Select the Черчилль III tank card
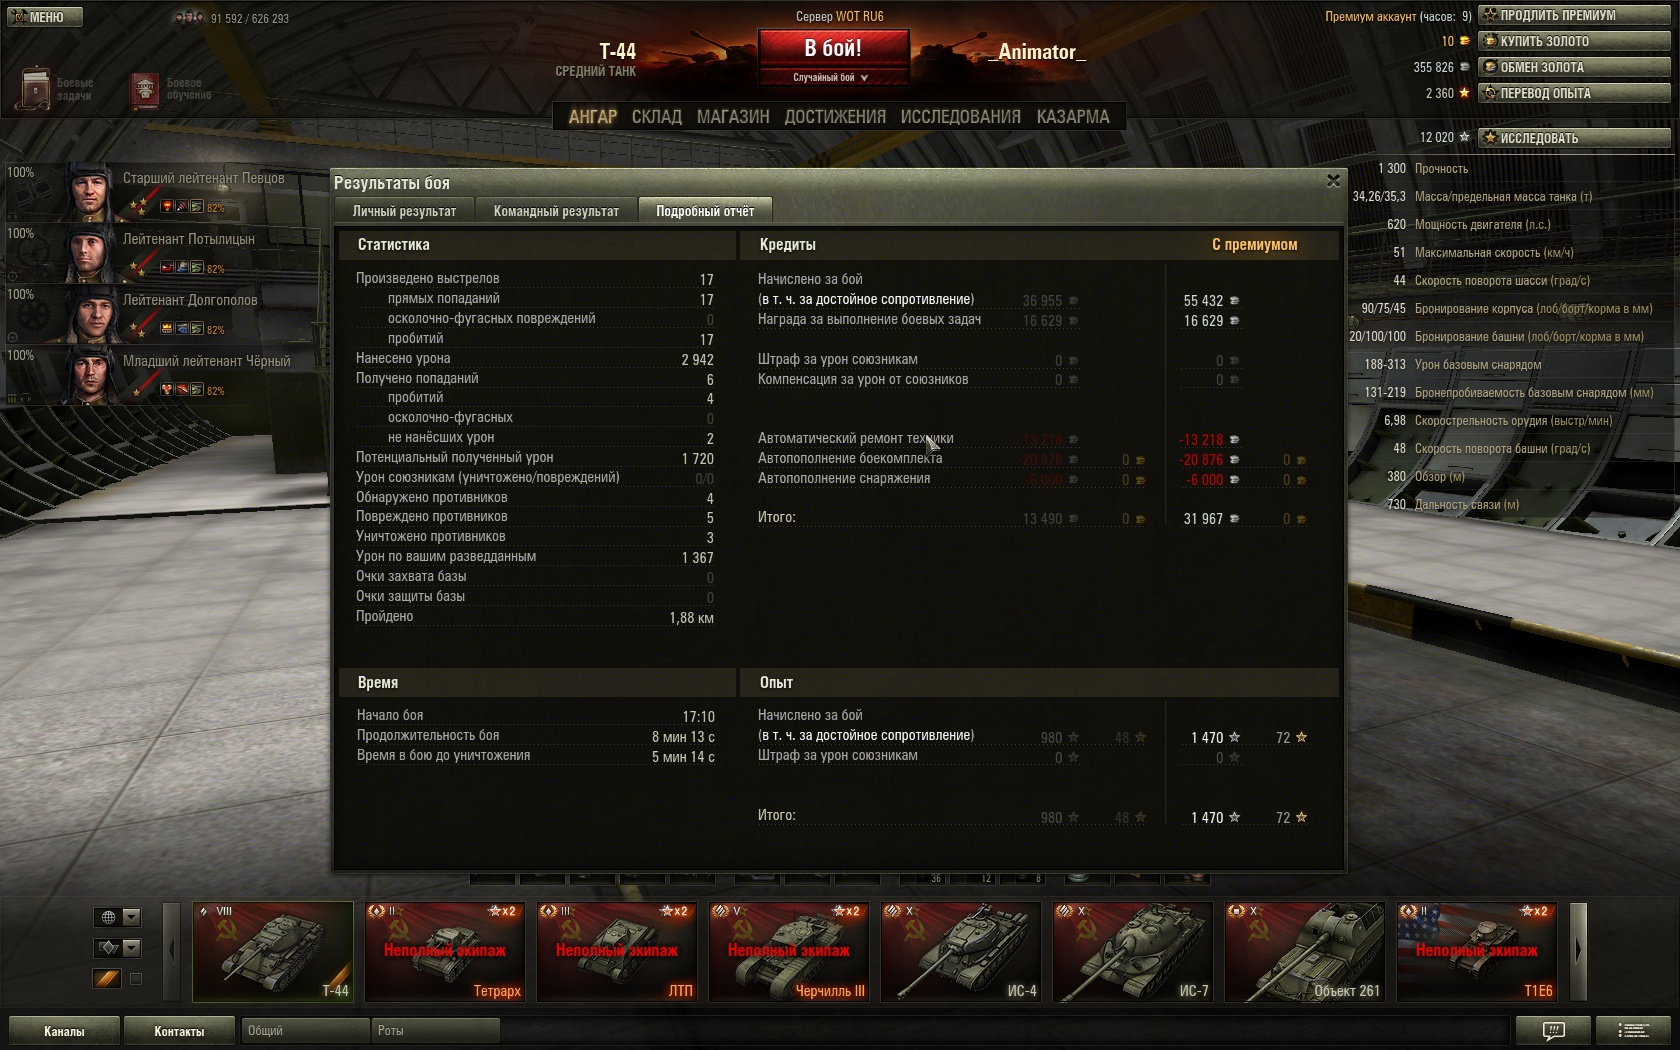 click(x=789, y=952)
